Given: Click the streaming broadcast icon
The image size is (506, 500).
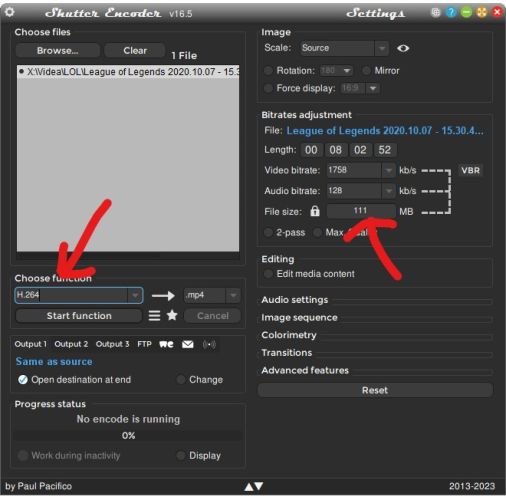Looking at the screenshot, I should pos(209,344).
